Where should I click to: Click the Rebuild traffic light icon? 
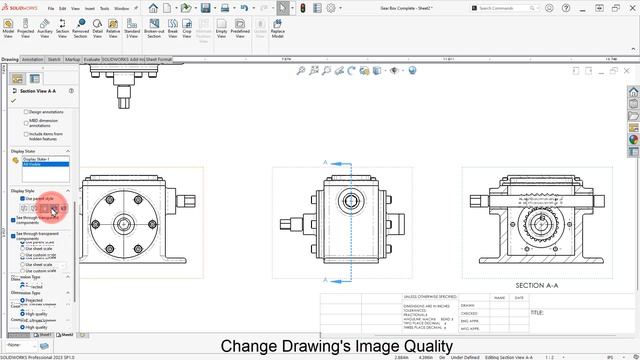[x=303, y=8]
